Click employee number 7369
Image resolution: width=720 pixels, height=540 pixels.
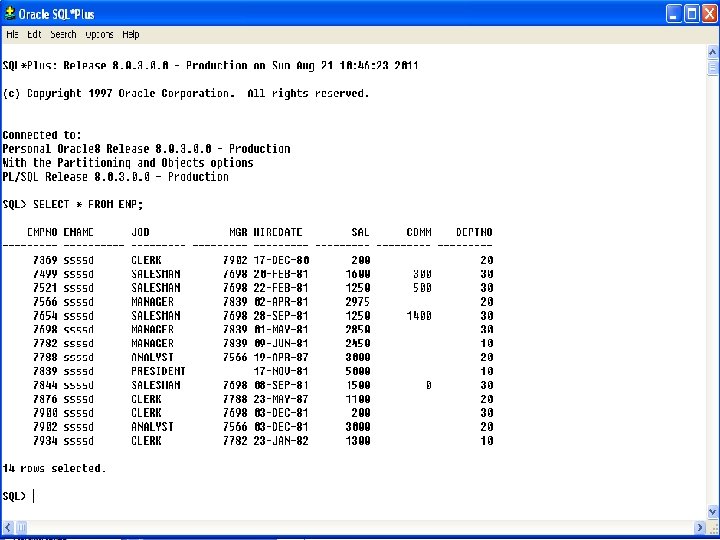(x=45, y=260)
